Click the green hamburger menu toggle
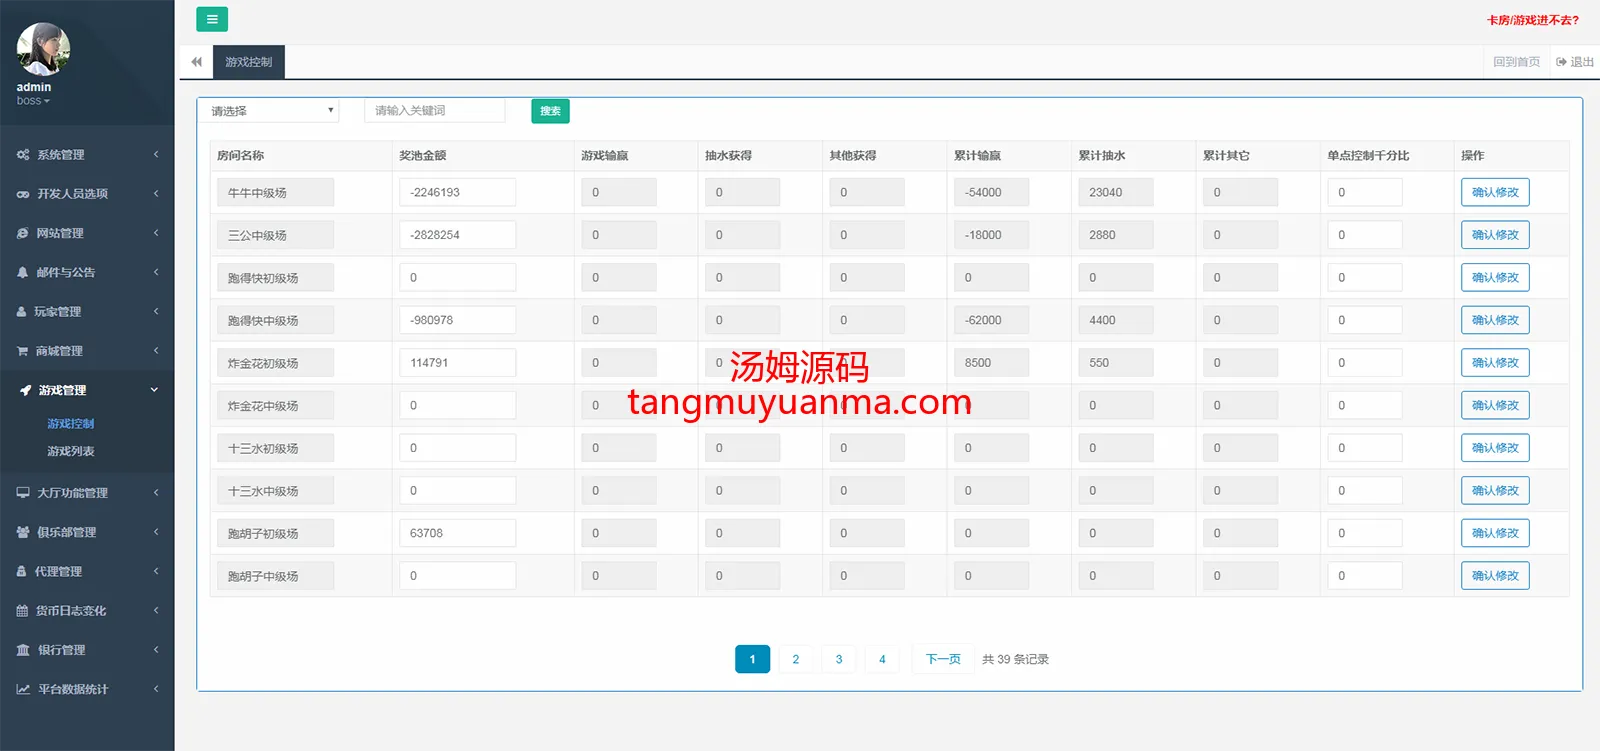This screenshot has width=1600, height=751. click(x=211, y=19)
